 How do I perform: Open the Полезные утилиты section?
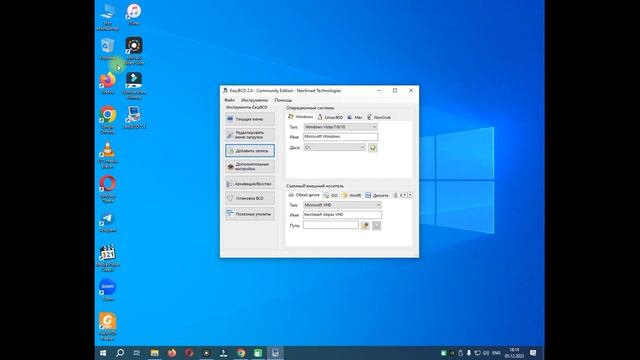pyautogui.click(x=250, y=214)
